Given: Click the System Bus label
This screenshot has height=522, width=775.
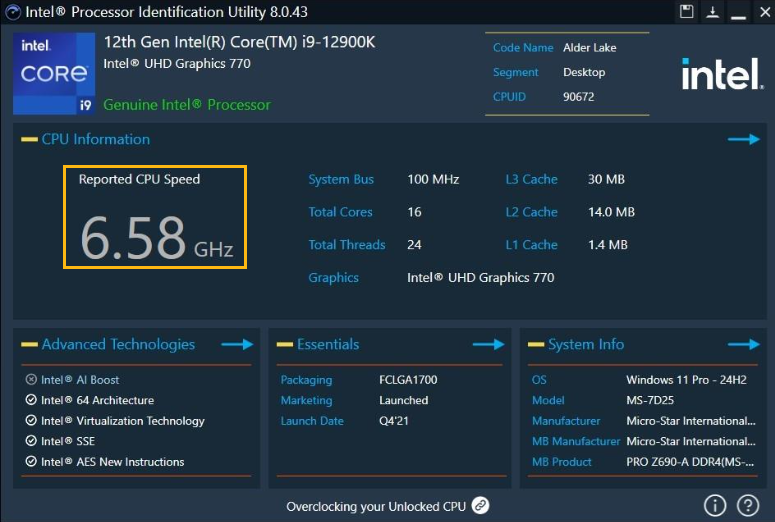Looking at the screenshot, I should [341, 179].
